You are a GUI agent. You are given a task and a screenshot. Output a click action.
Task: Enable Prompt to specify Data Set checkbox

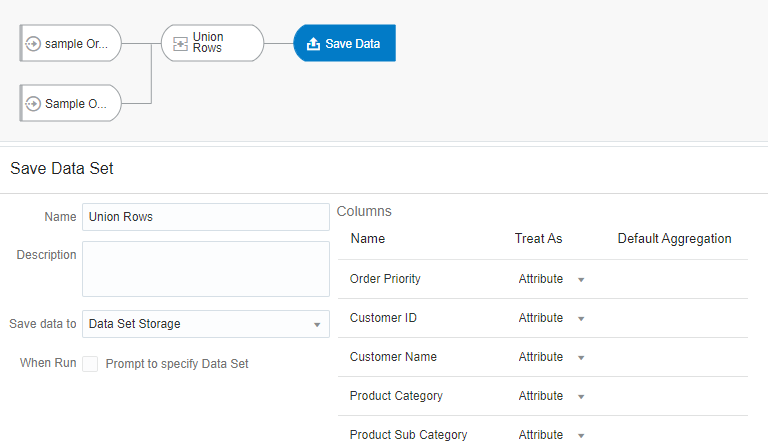pyautogui.click(x=90, y=364)
